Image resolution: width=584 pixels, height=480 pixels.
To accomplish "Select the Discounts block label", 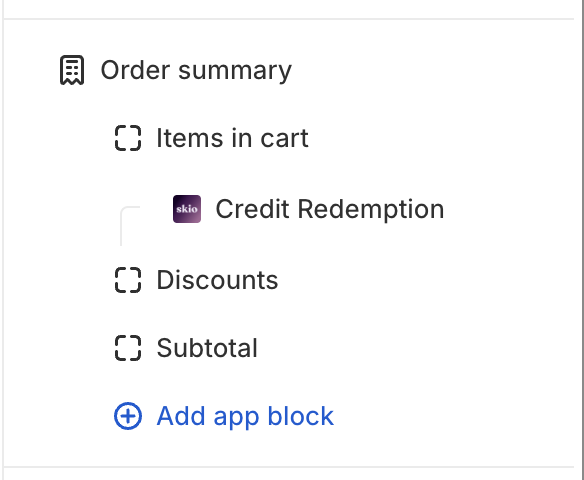I will (217, 280).
